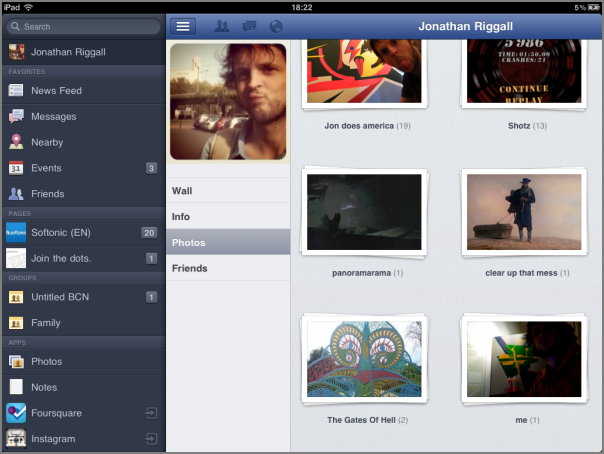Screen dimensions: 604x454
Task: Select the Wall profile tab
Action: coord(228,191)
